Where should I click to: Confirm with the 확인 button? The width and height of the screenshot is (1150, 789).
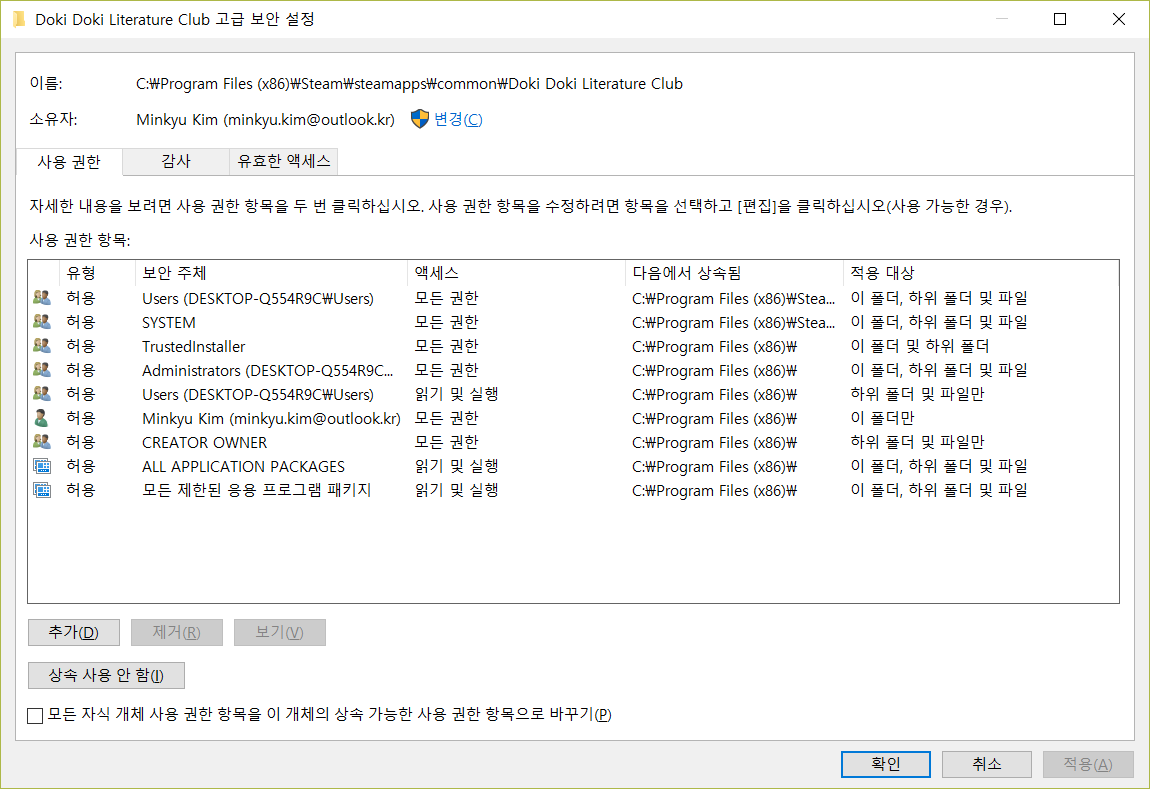click(x=885, y=764)
